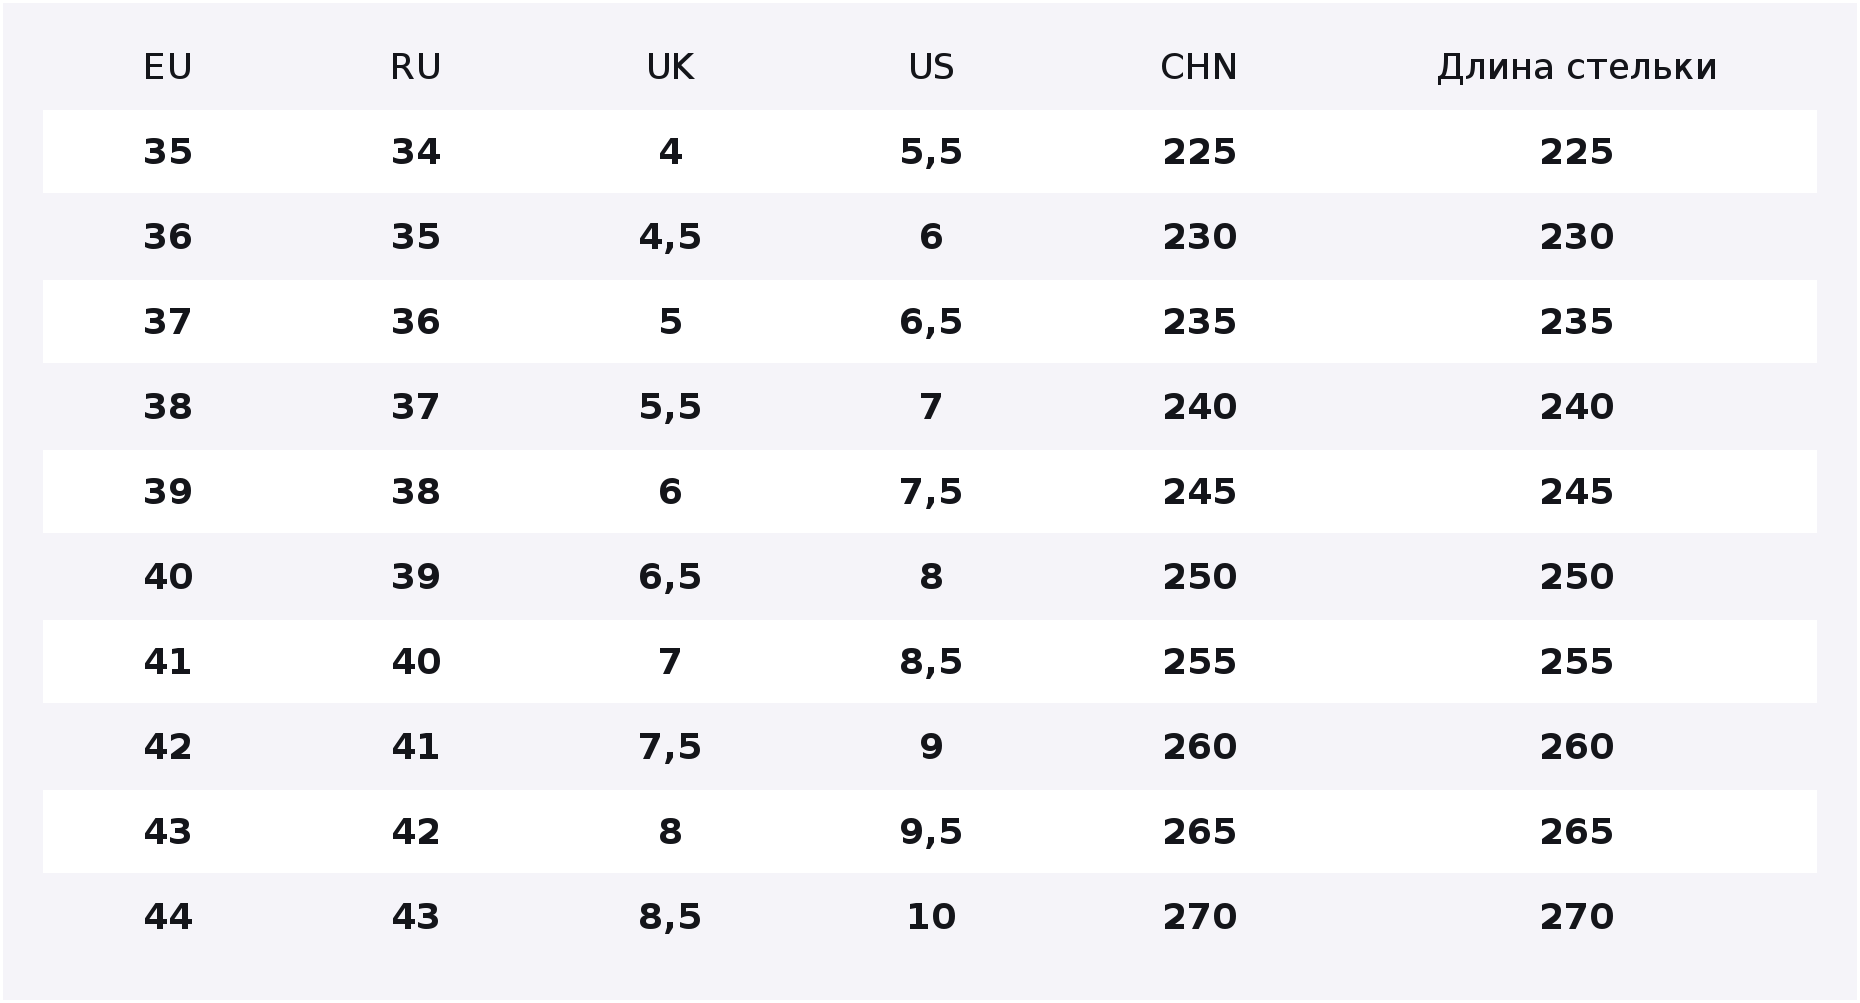
Task: Click RU size 40 cell
Action: tap(416, 662)
